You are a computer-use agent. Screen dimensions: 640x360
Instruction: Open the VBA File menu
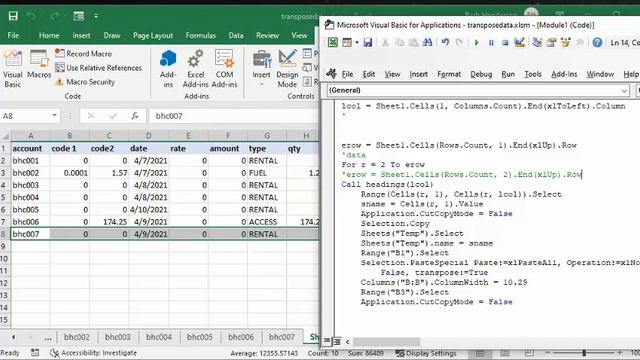point(347,74)
